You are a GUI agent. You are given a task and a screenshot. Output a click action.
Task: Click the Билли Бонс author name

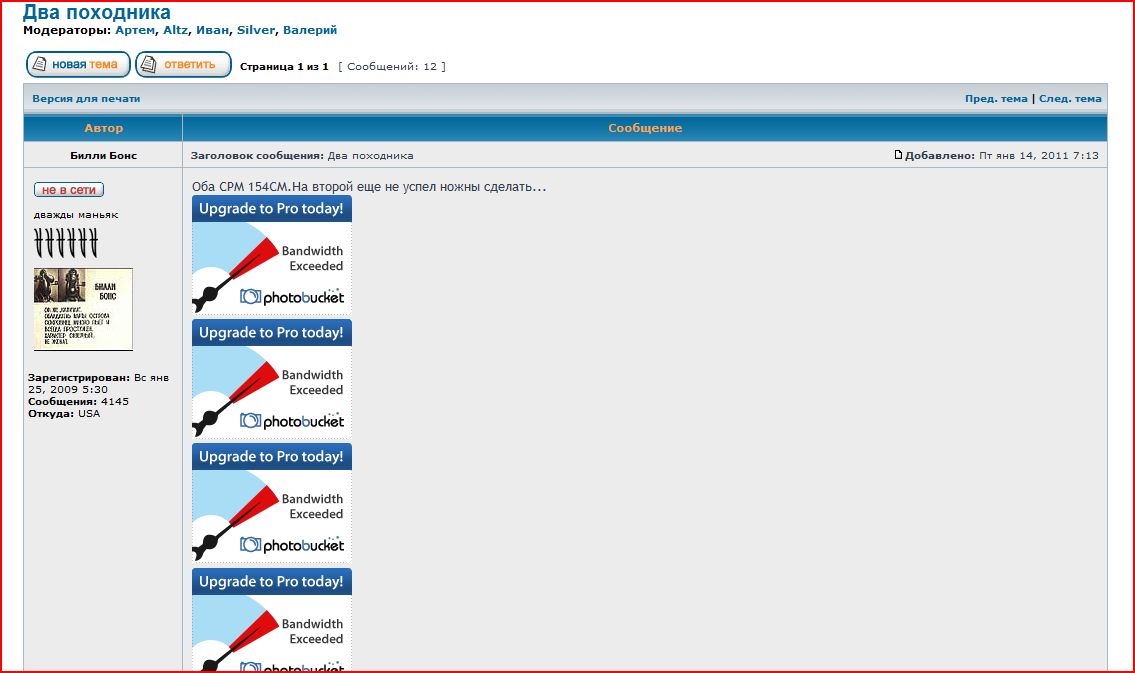click(x=104, y=156)
